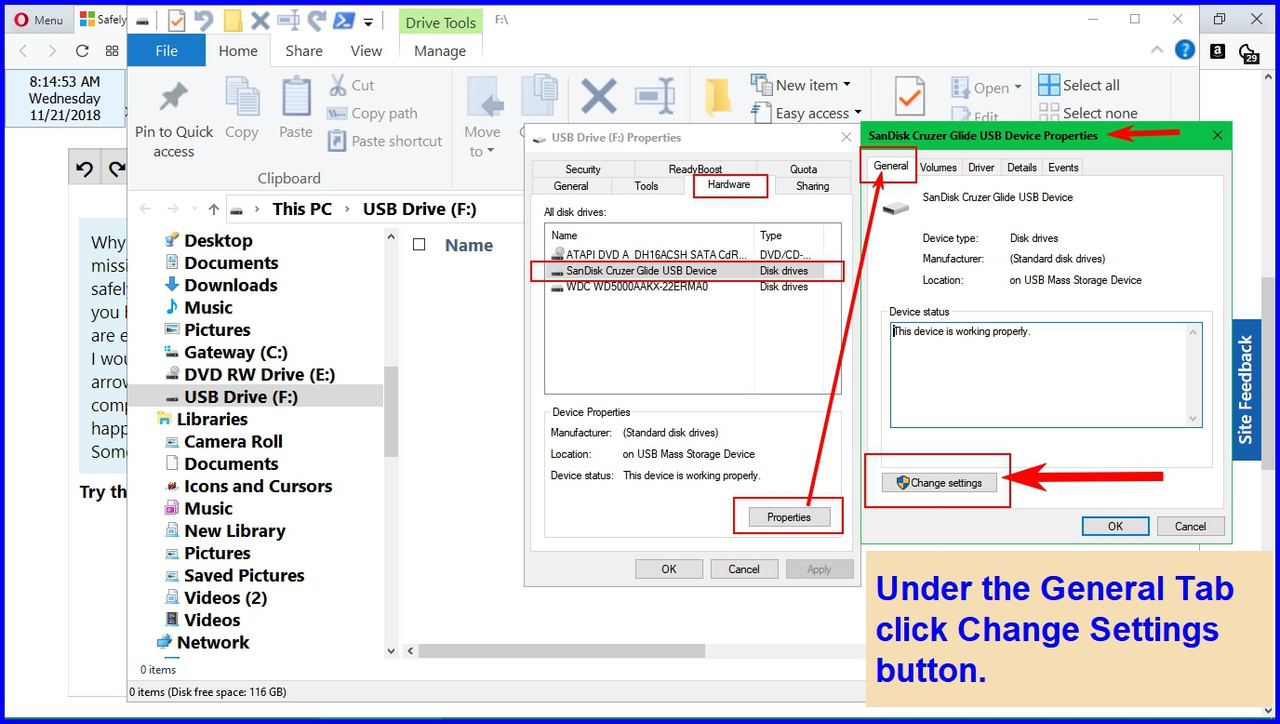Click the Undo icon on the quick access toolbar
This screenshot has width=1280, height=724.
205,19
